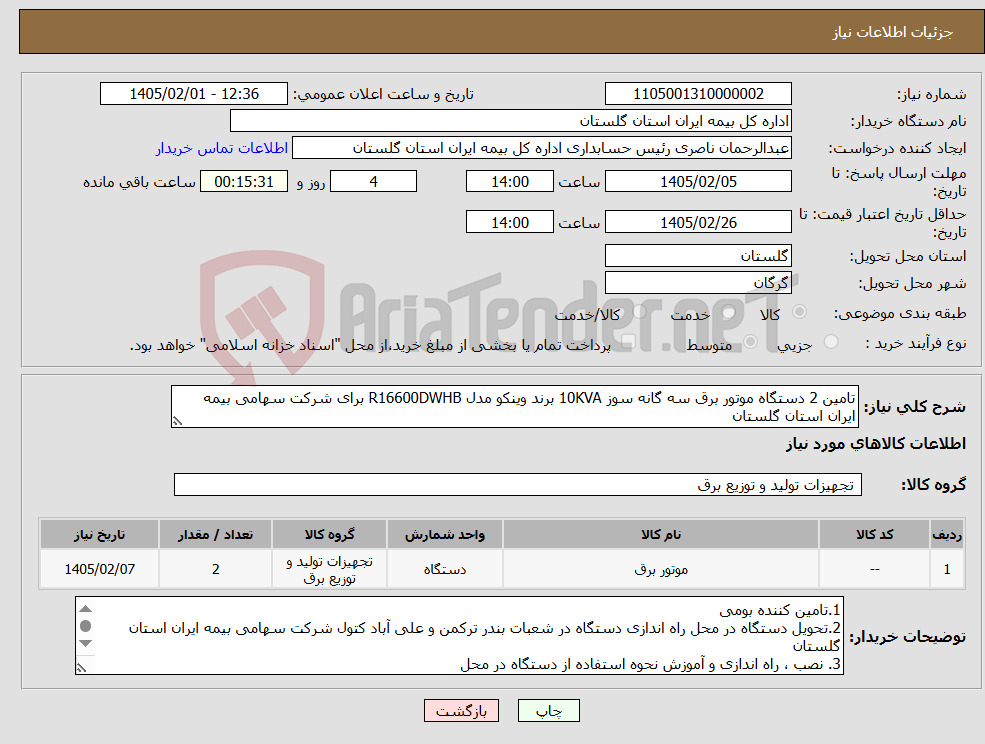Click the buyer notes text area

pos(459,636)
